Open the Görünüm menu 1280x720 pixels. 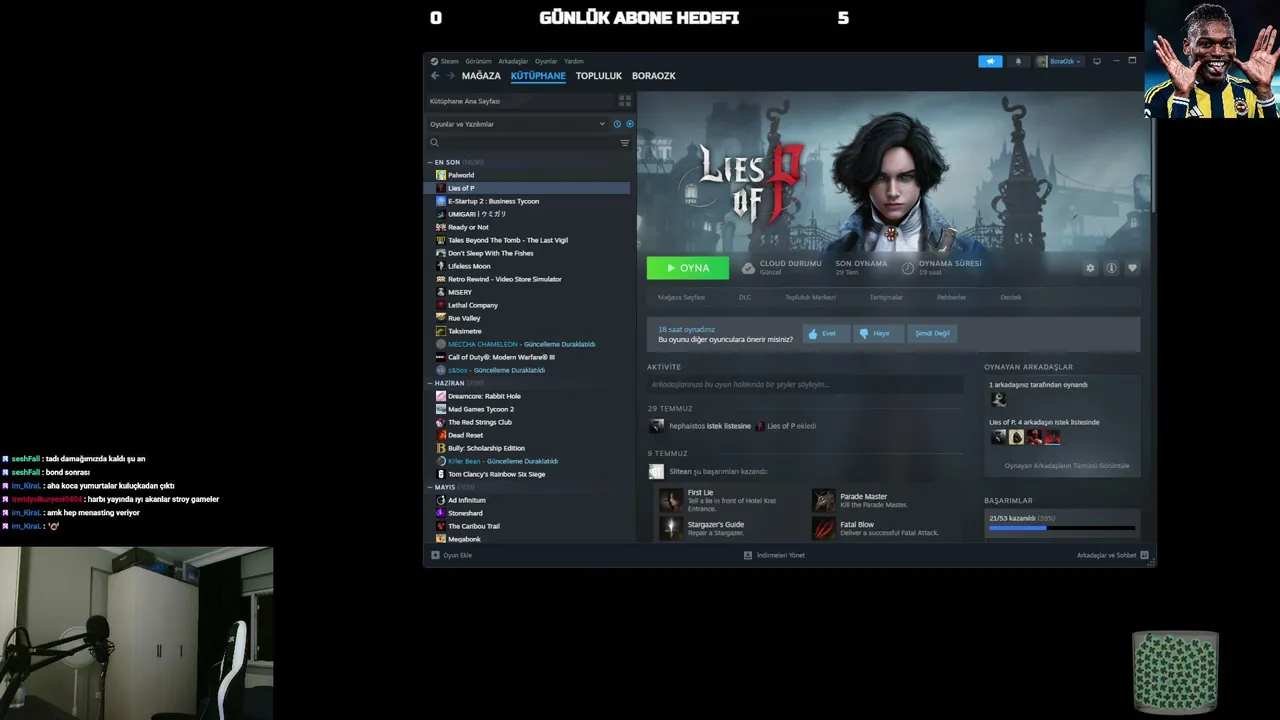coord(478,61)
